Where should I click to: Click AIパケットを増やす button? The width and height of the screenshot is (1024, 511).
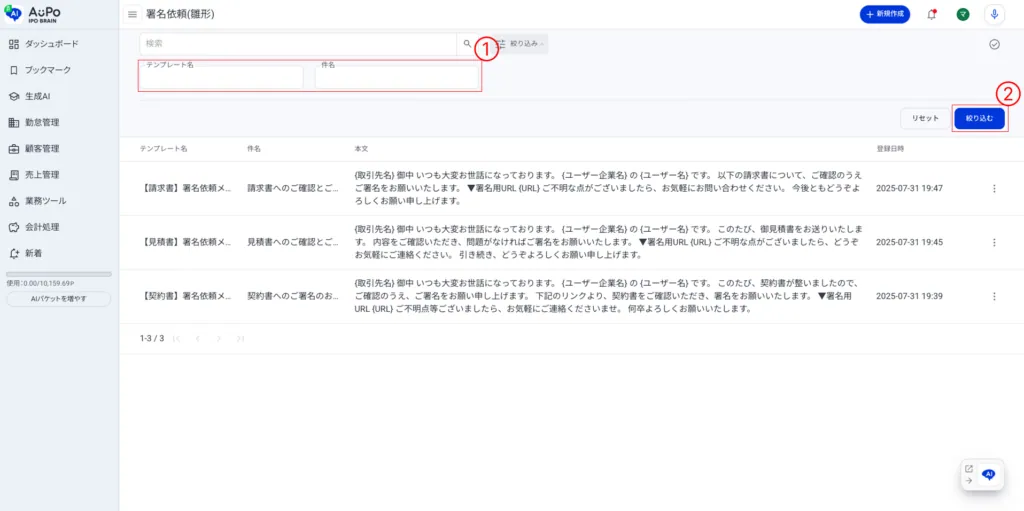pos(59,299)
